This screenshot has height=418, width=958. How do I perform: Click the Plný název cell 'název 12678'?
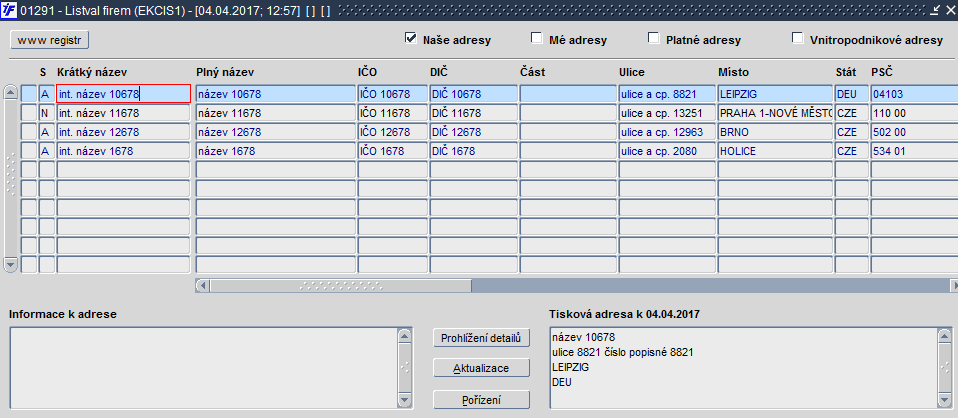point(276,132)
